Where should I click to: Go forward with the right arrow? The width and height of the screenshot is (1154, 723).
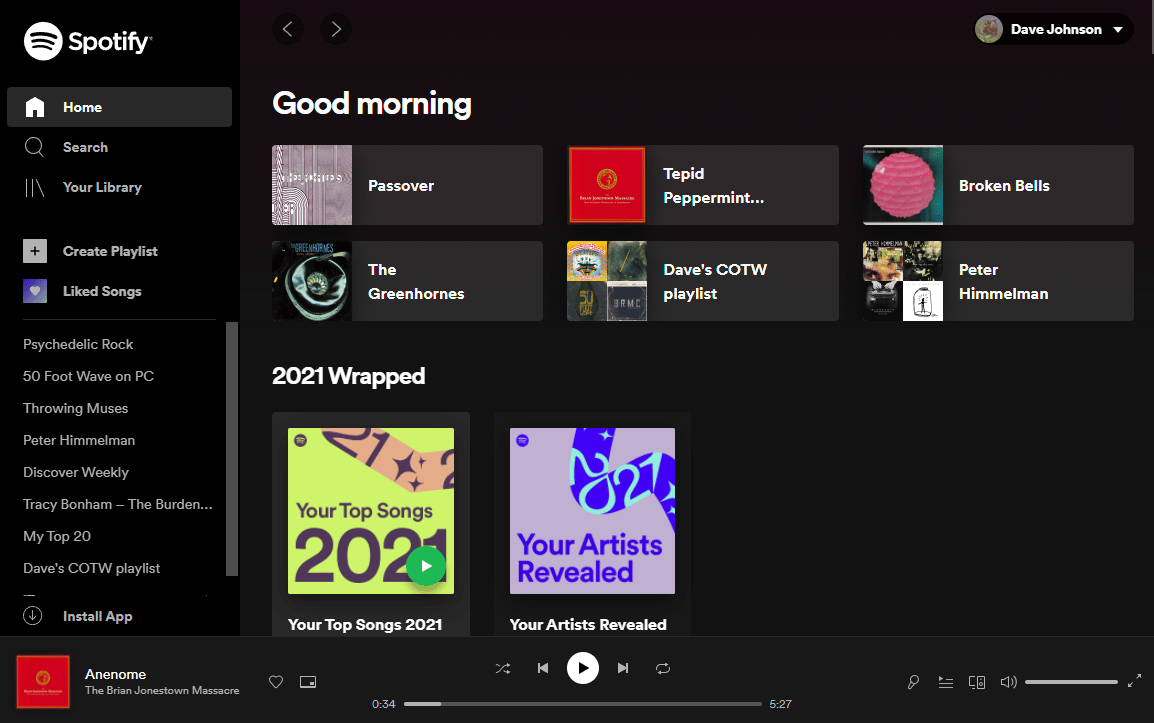336,29
